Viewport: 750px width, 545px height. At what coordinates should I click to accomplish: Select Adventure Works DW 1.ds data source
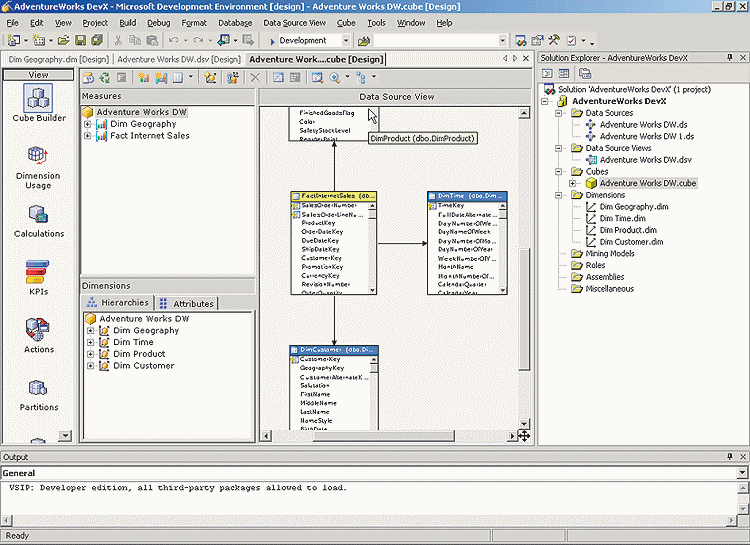(647, 136)
